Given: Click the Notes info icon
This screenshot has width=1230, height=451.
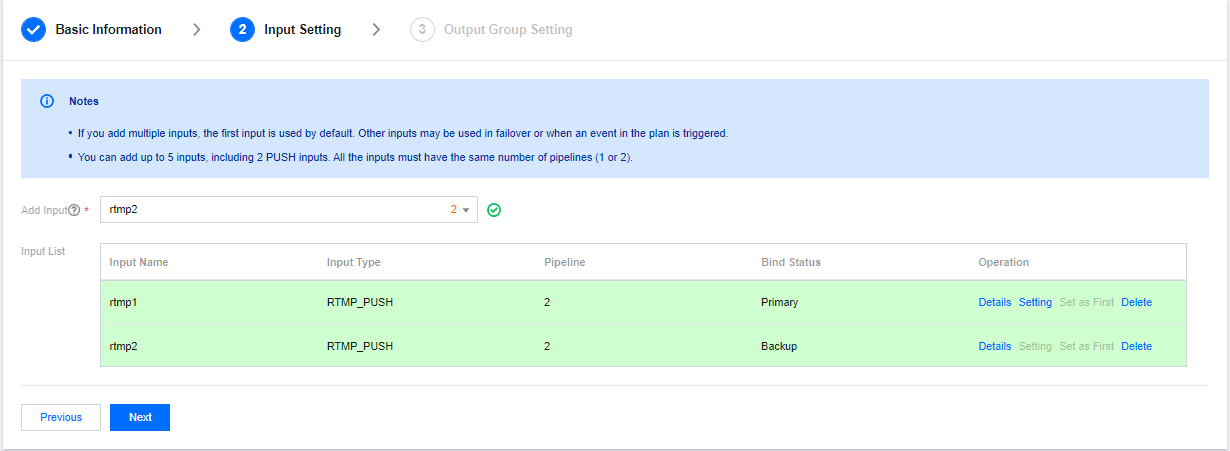Looking at the screenshot, I should pos(47,101).
